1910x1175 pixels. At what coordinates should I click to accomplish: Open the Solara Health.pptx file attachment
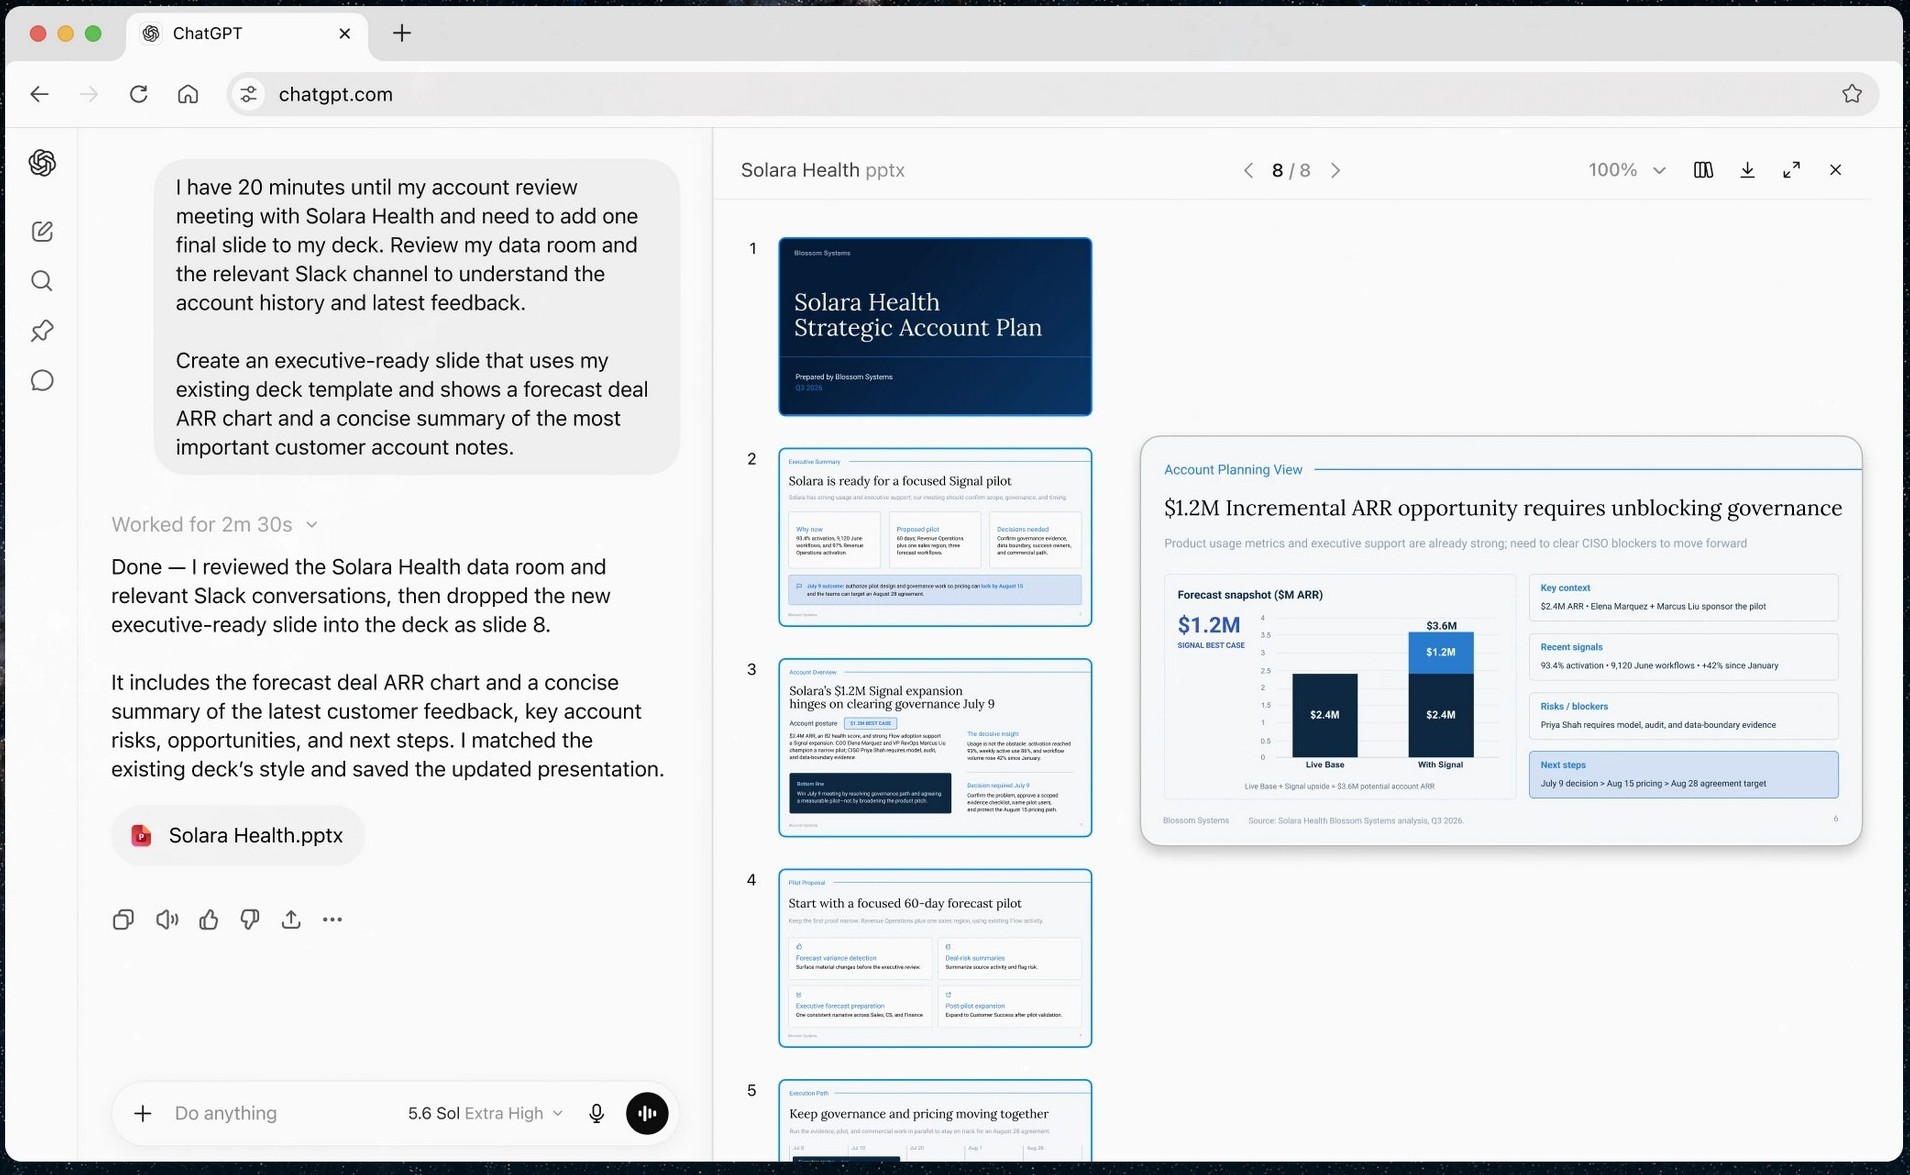pyautogui.click(x=238, y=835)
